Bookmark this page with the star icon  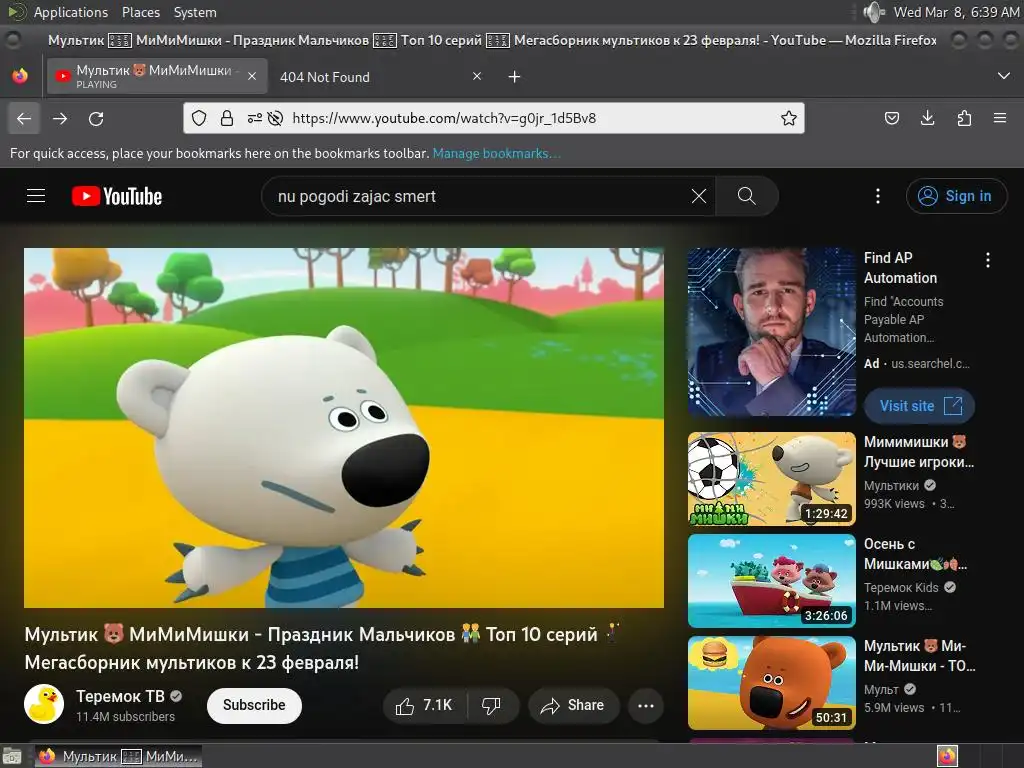[788, 118]
